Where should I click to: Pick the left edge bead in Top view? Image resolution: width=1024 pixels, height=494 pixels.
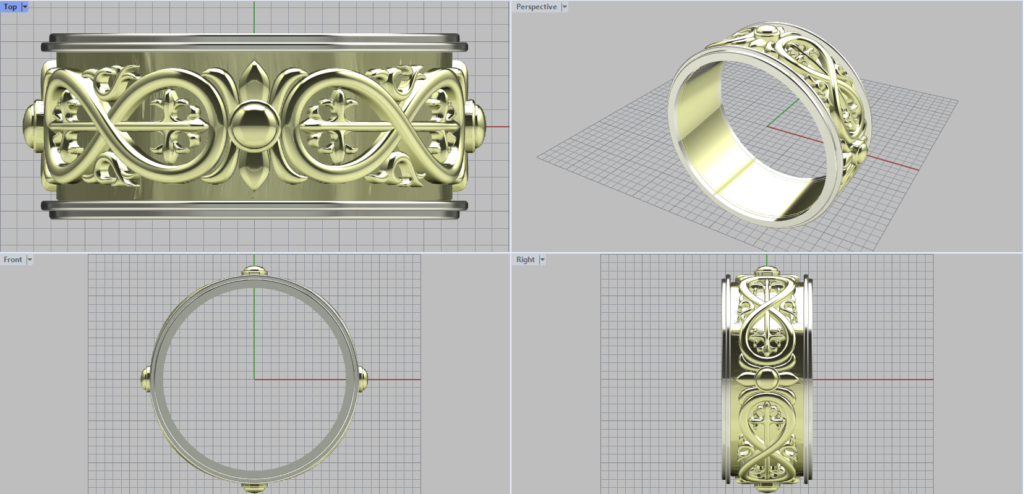click(32, 127)
